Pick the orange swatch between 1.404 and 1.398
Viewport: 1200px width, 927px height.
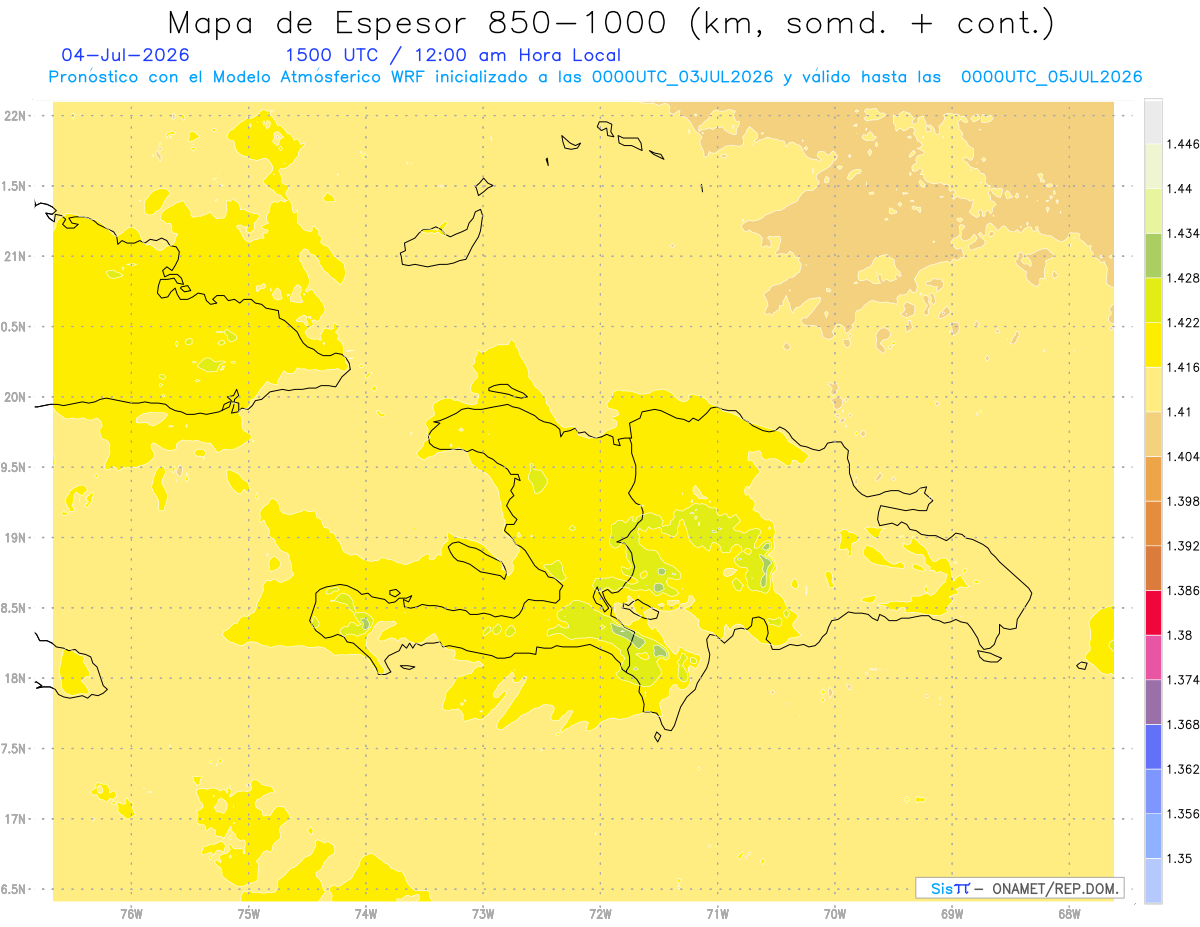point(1153,478)
